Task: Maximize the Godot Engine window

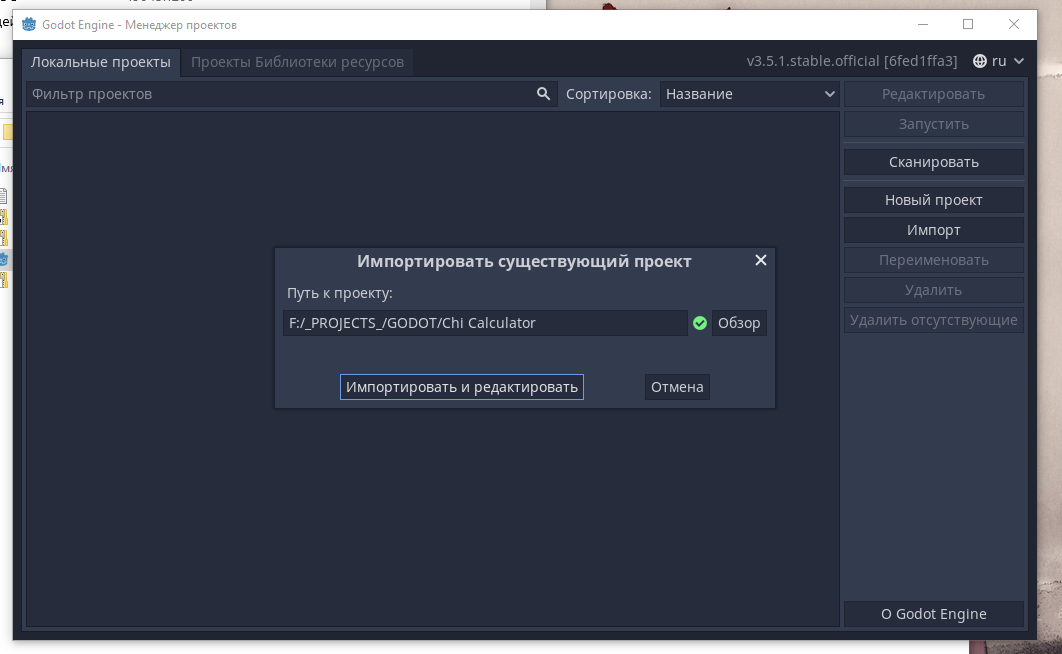Action: coord(968,24)
